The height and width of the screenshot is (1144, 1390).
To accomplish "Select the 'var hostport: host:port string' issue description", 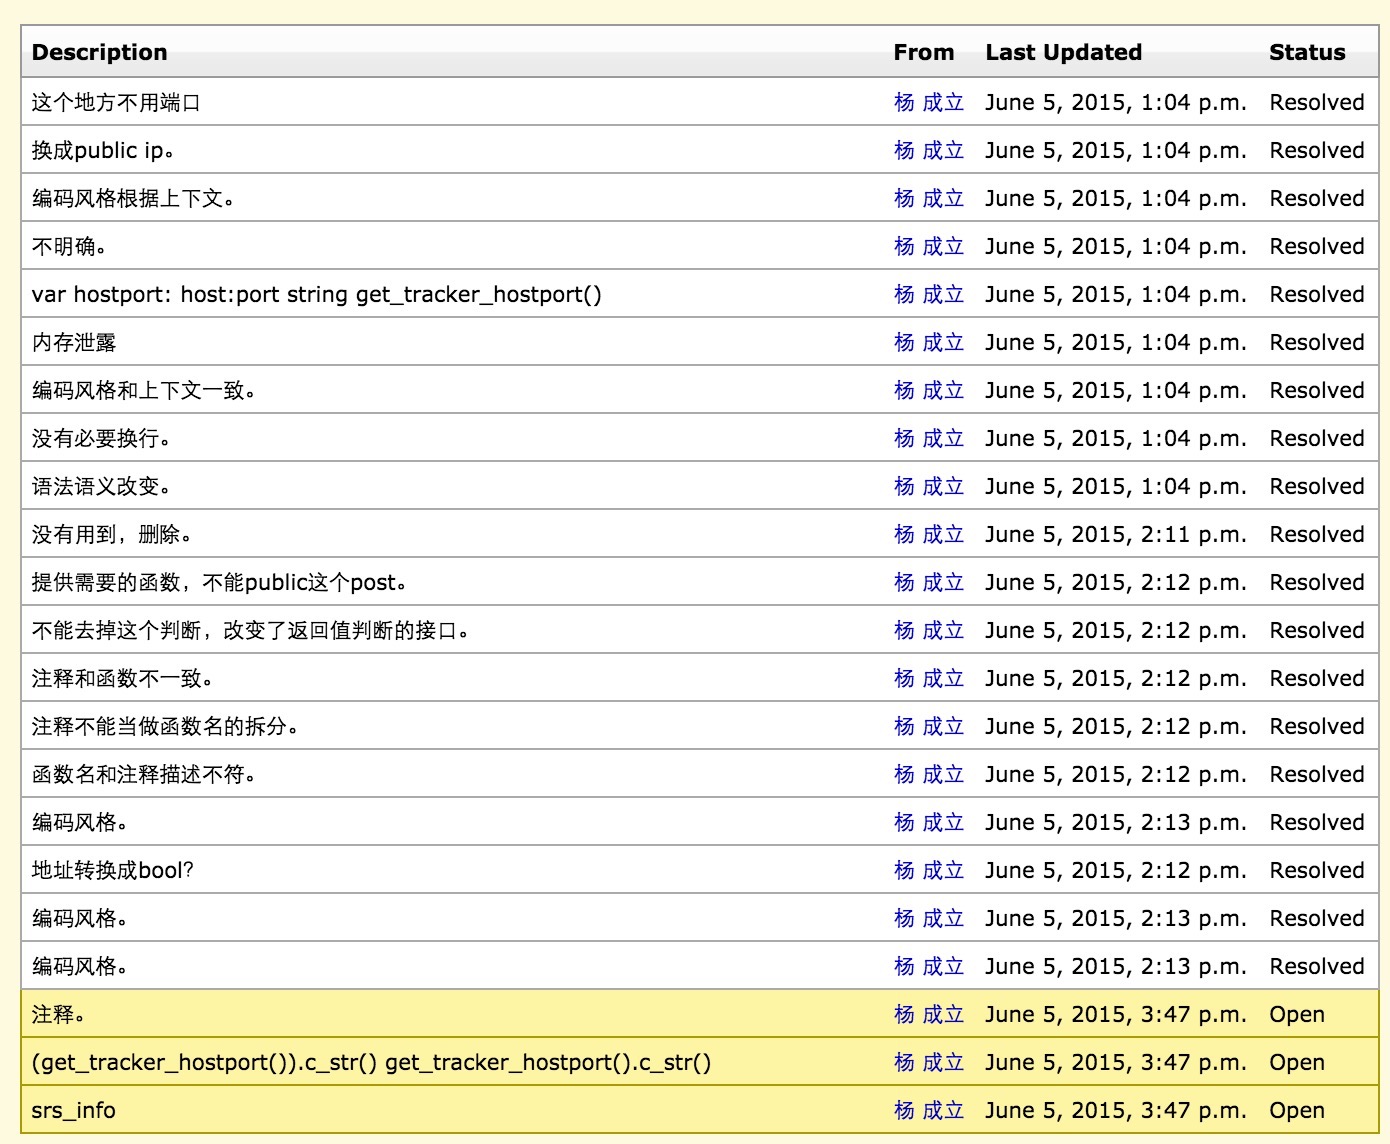I will pyautogui.click(x=316, y=295).
